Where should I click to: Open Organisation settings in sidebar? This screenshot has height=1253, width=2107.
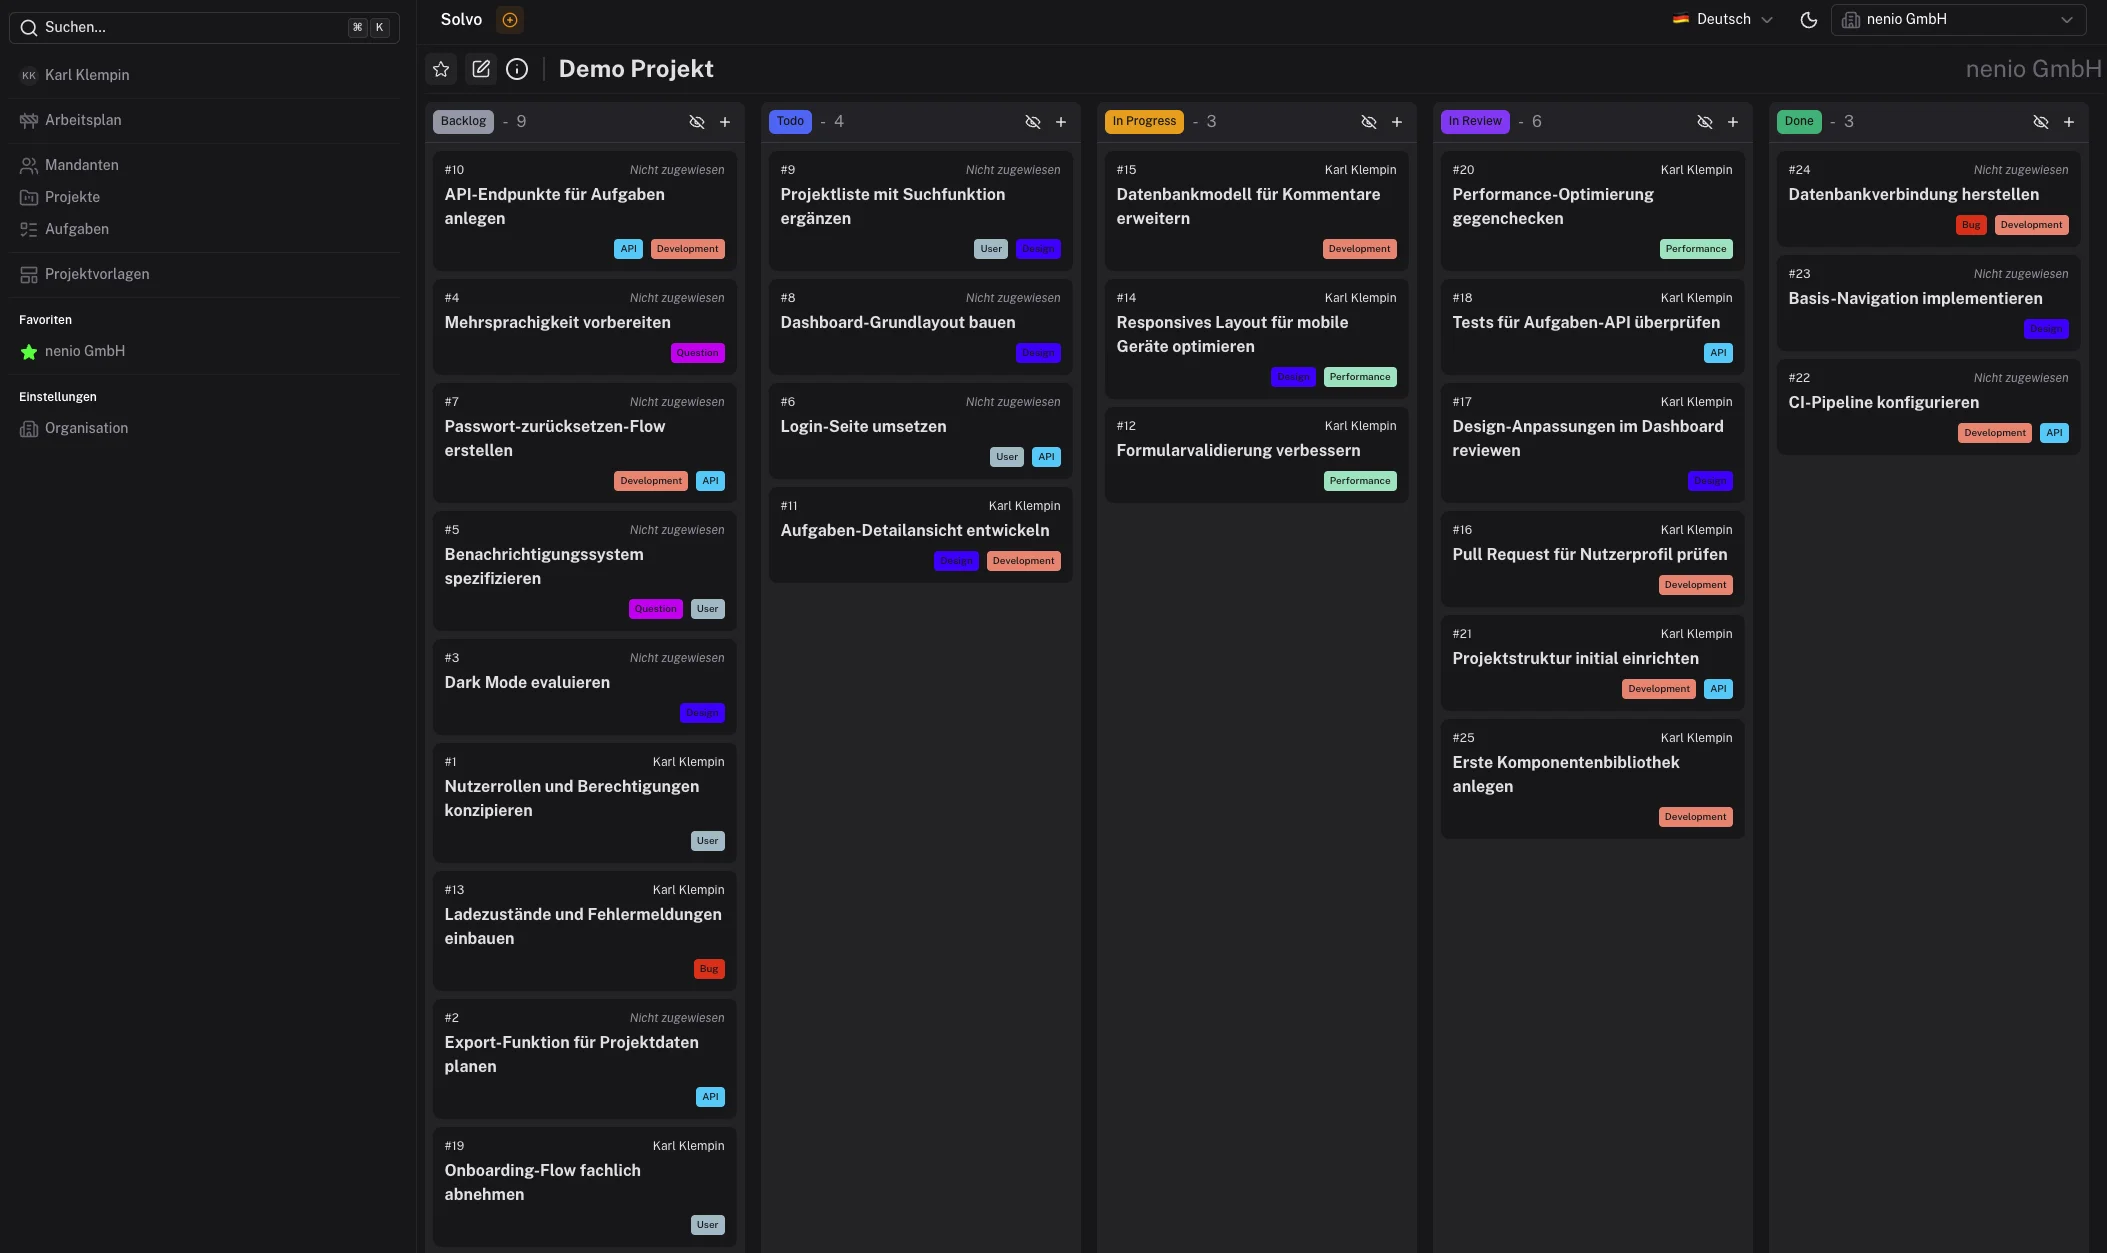(204, 428)
